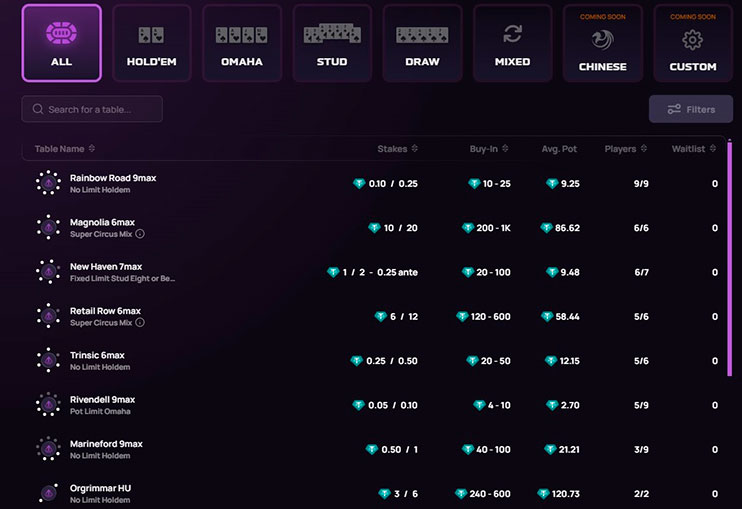Click the info icon on Retail Row's Super Circus Mix
Viewport: 742px width, 509px height.
140,323
